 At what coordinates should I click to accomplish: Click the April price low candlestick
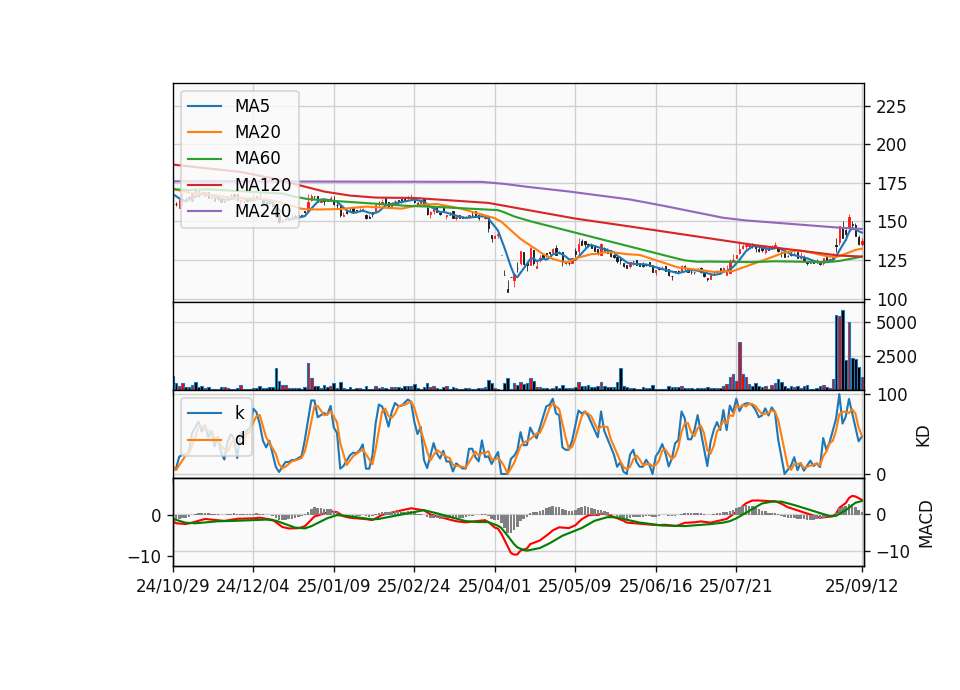point(508,286)
